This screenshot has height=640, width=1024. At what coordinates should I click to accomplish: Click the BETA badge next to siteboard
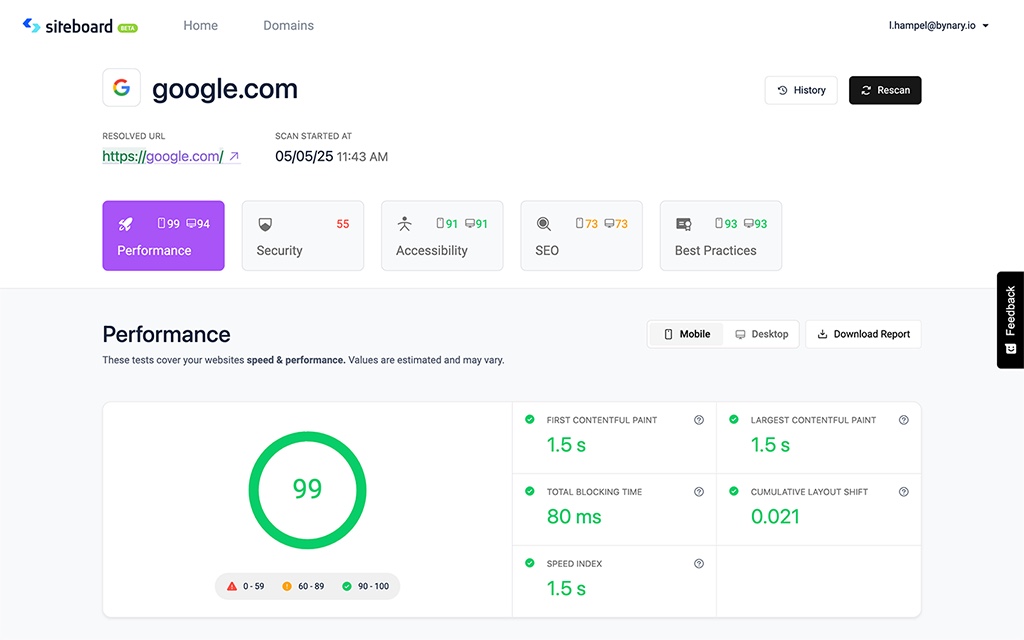128,27
